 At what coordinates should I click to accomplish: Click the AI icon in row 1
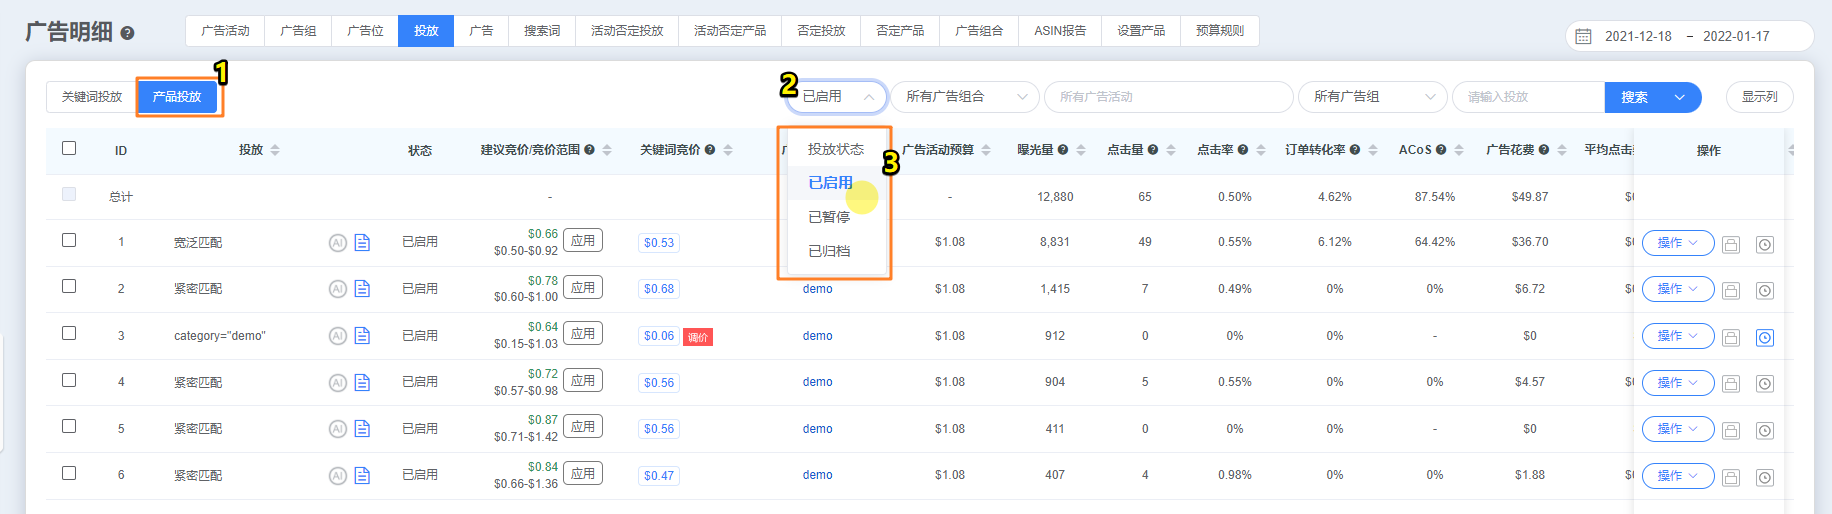338,243
